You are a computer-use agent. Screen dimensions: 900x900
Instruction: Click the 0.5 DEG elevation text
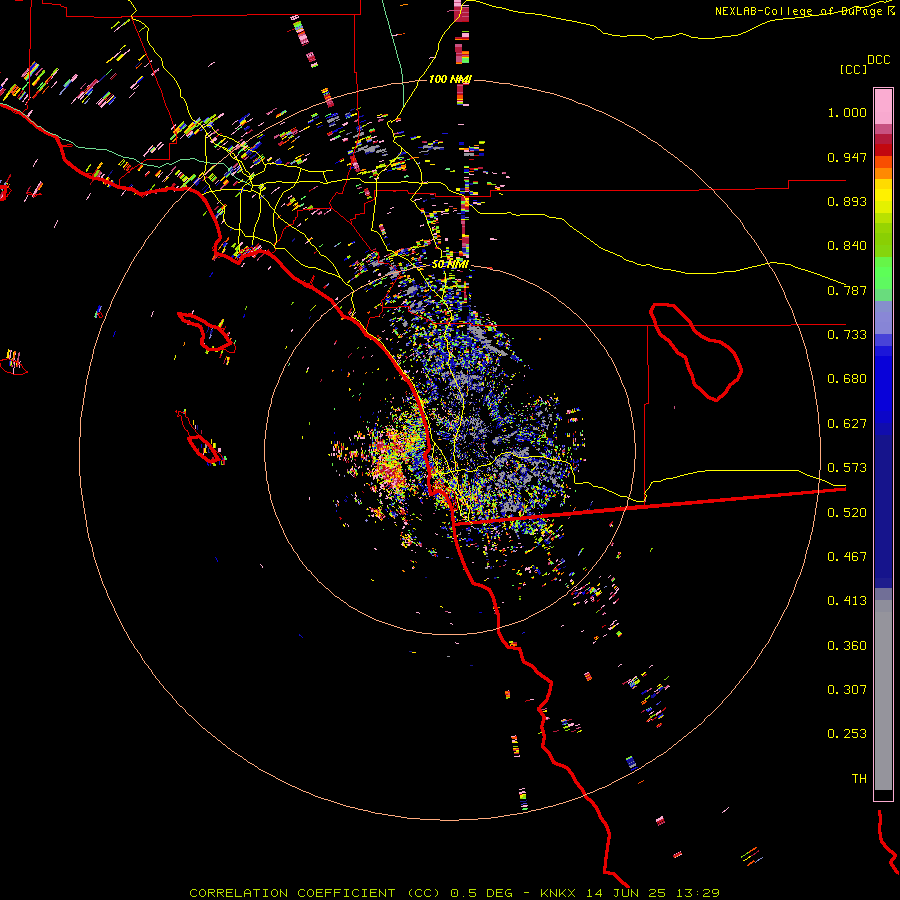(483, 893)
